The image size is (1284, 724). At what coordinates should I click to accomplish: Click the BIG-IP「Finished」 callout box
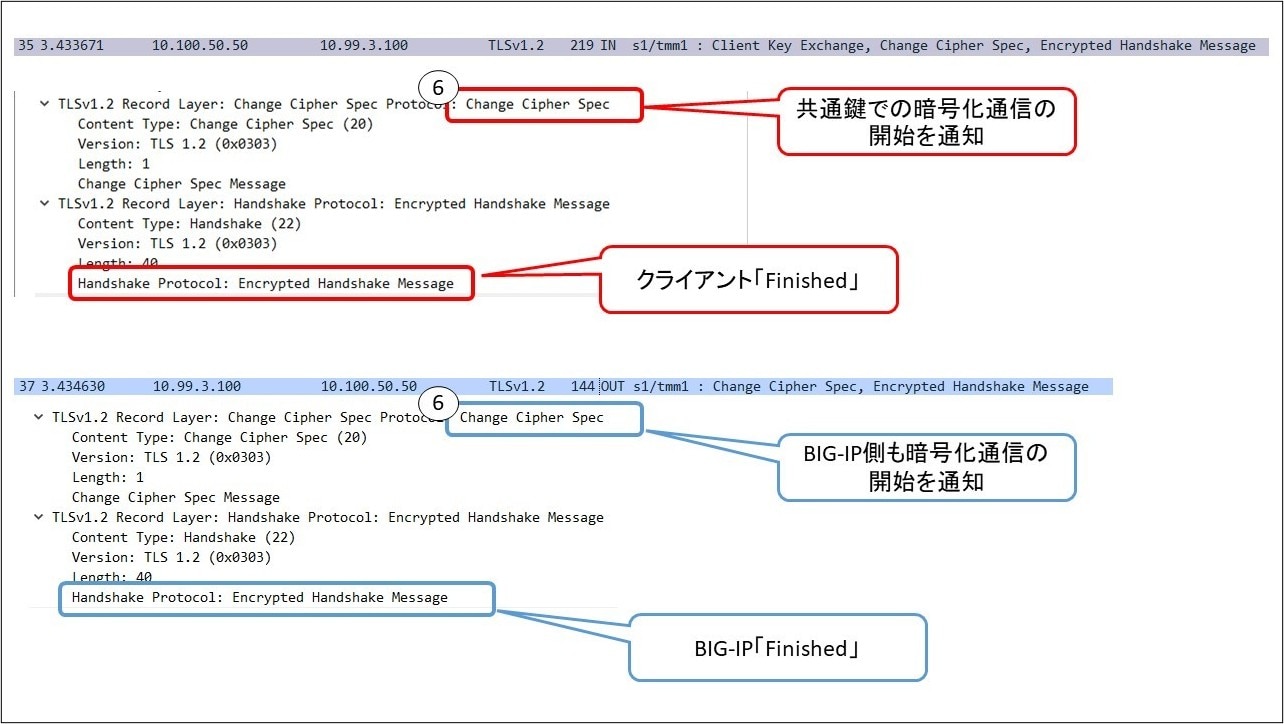click(777, 648)
